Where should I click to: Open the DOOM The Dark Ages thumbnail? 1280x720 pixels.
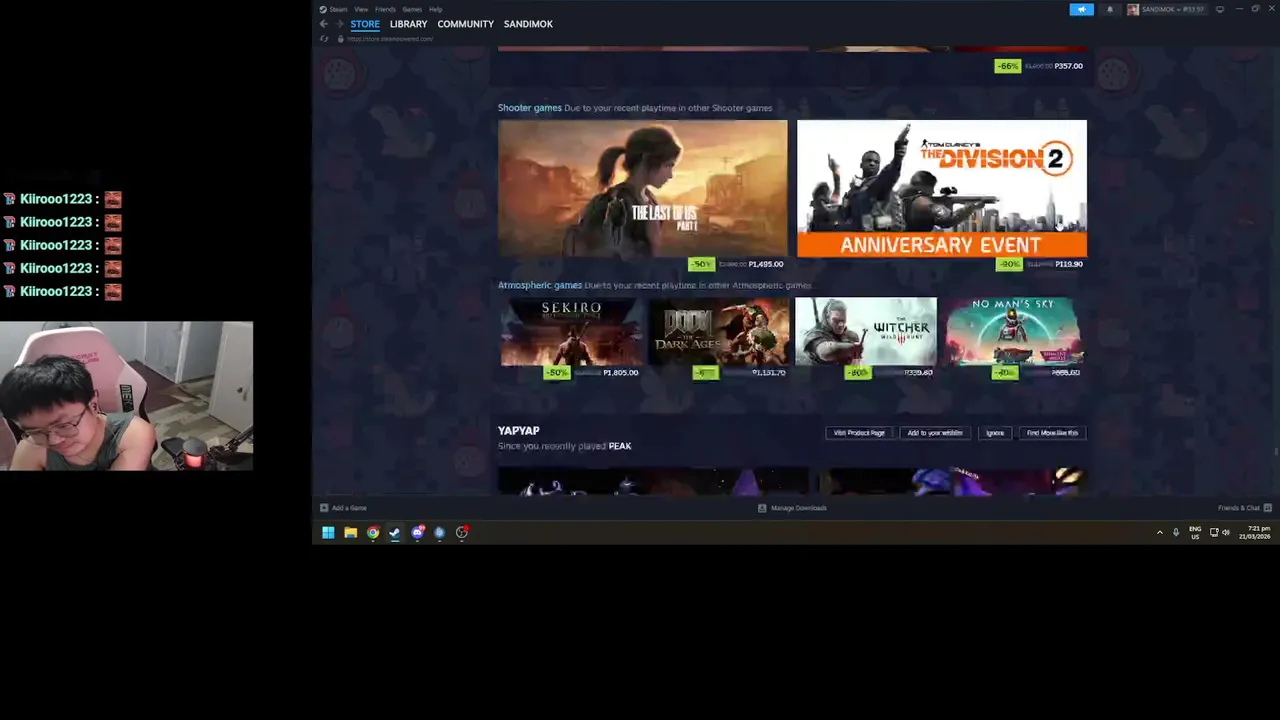(x=718, y=332)
